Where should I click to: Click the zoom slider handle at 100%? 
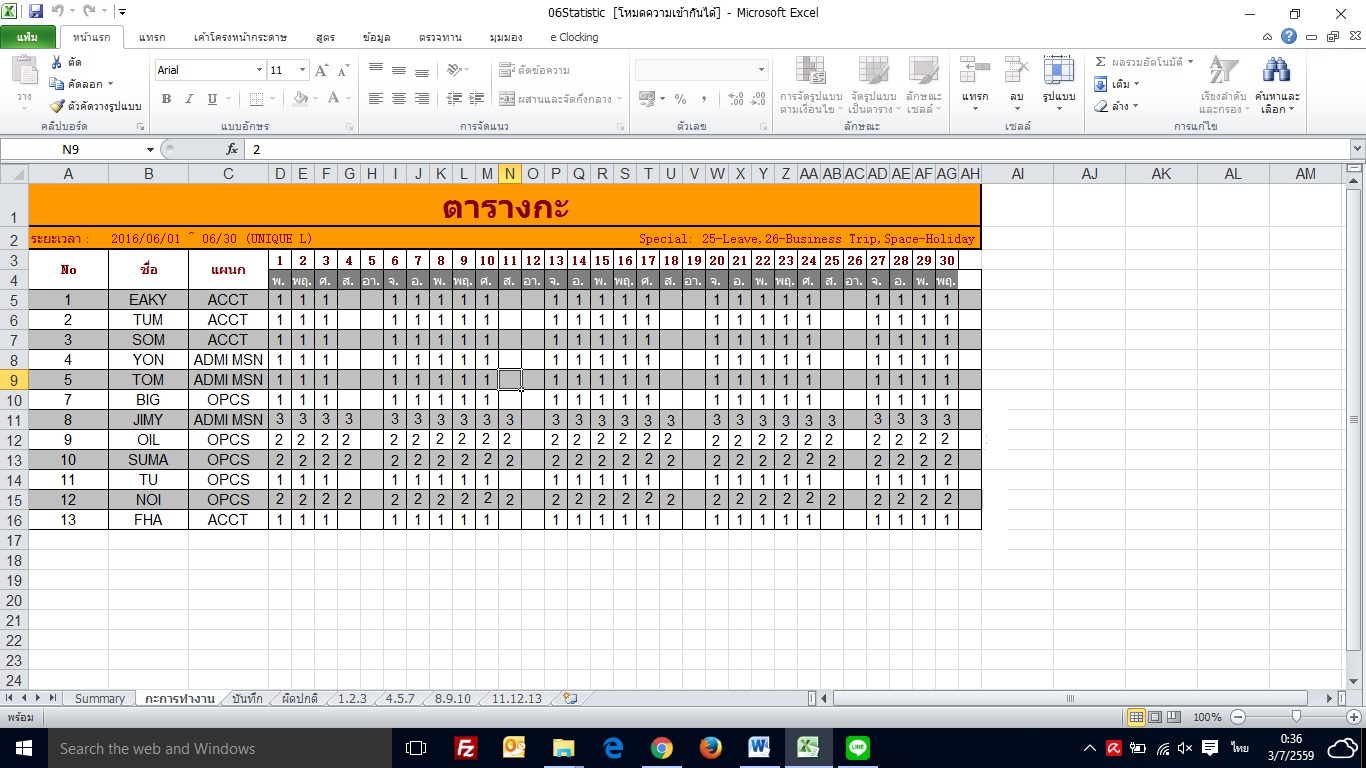1296,717
